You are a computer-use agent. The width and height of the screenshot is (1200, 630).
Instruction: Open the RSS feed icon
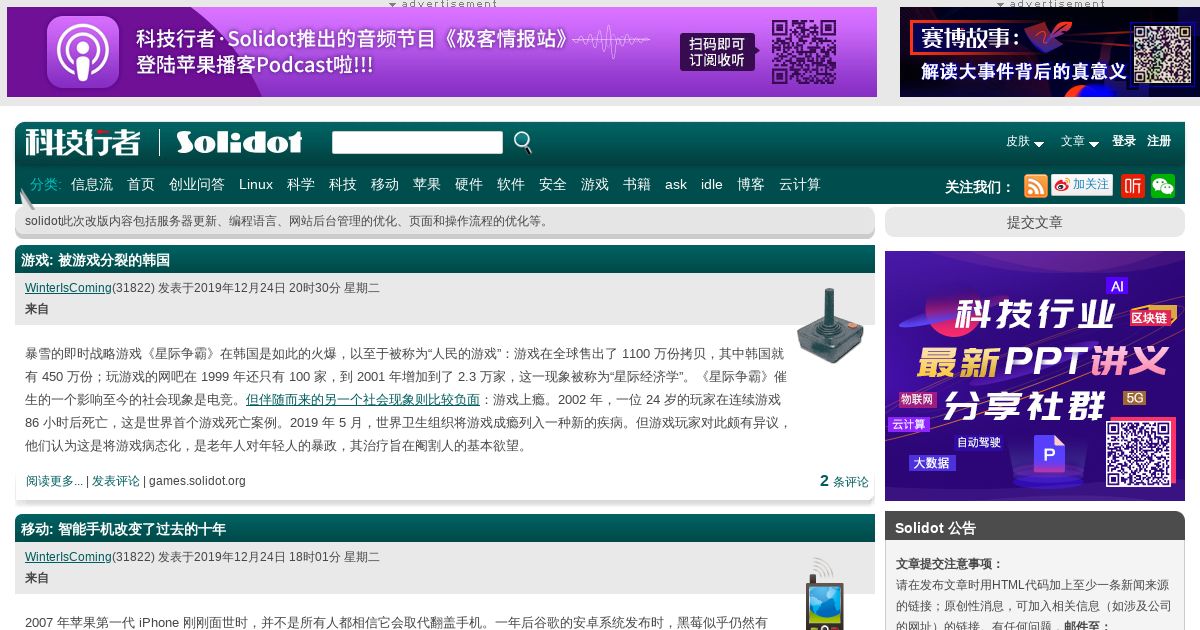click(x=1036, y=186)
